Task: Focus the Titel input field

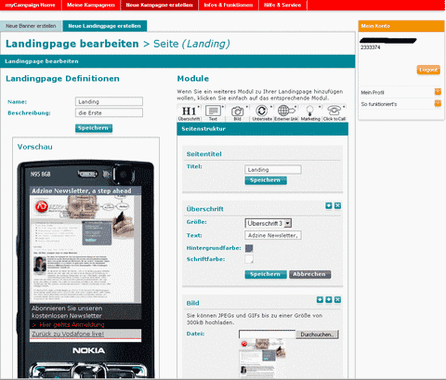Action: (x=273, y=169)
